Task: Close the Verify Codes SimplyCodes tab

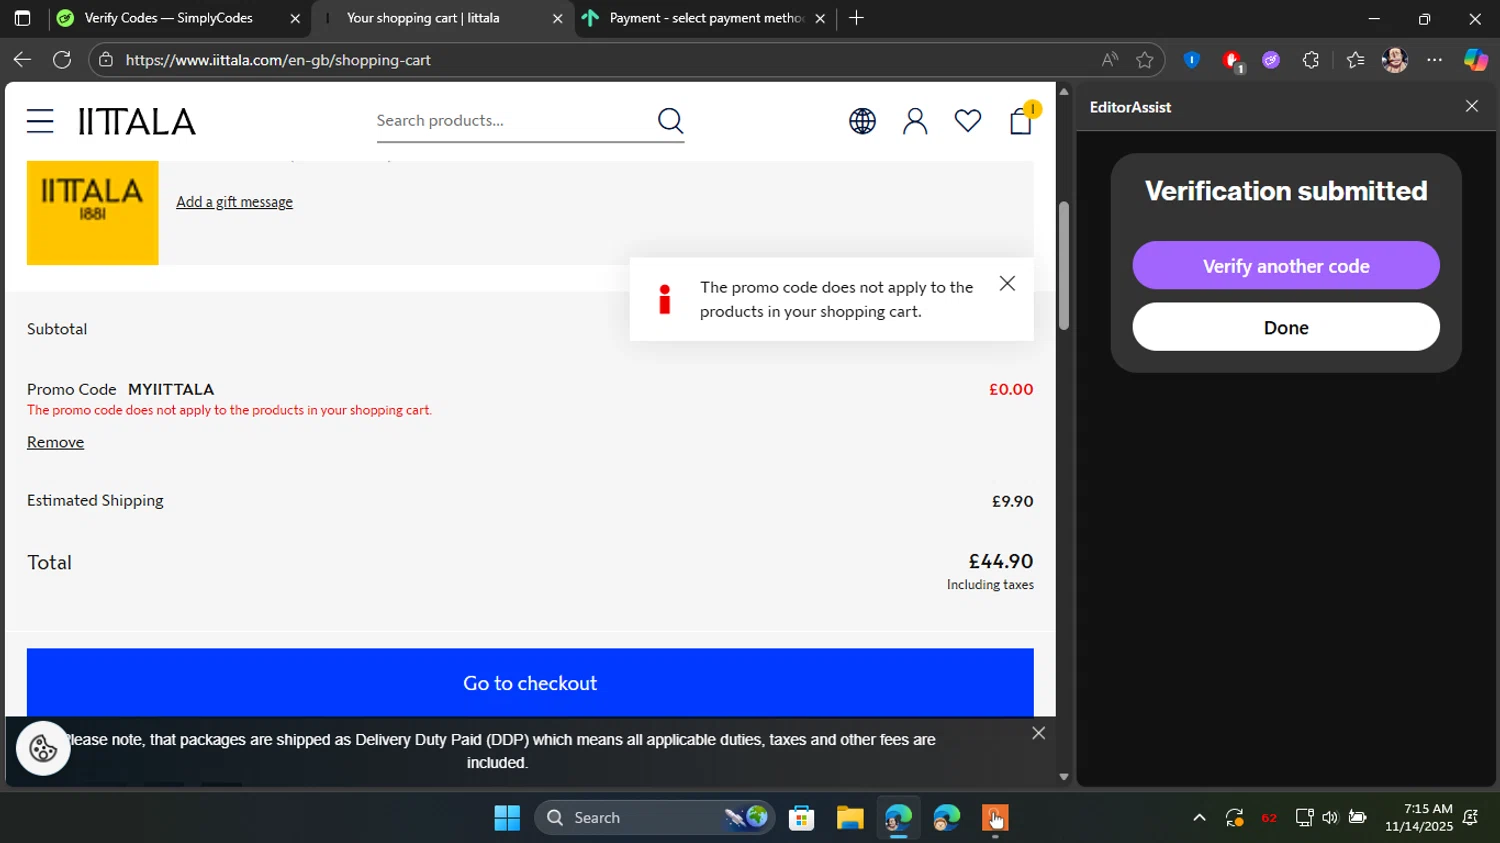Action: point(295,19)
